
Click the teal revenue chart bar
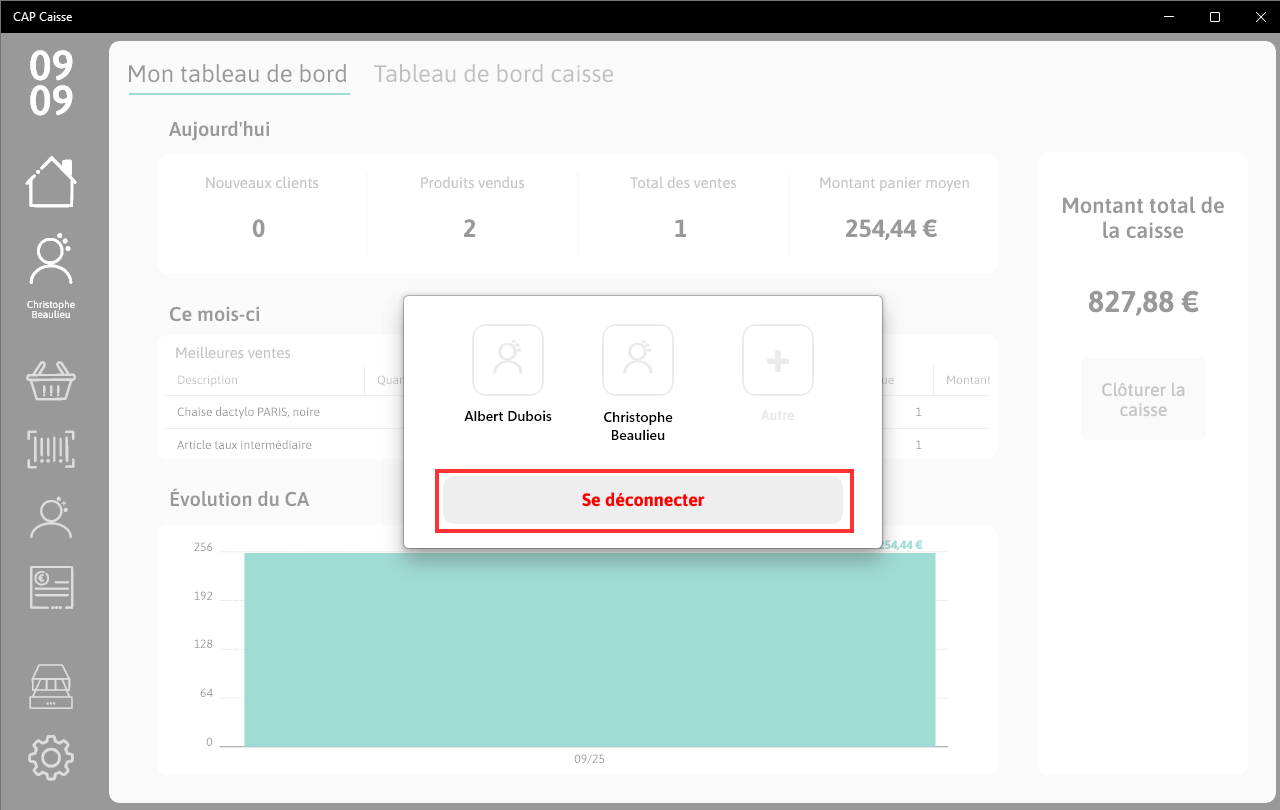coord(590,650)
